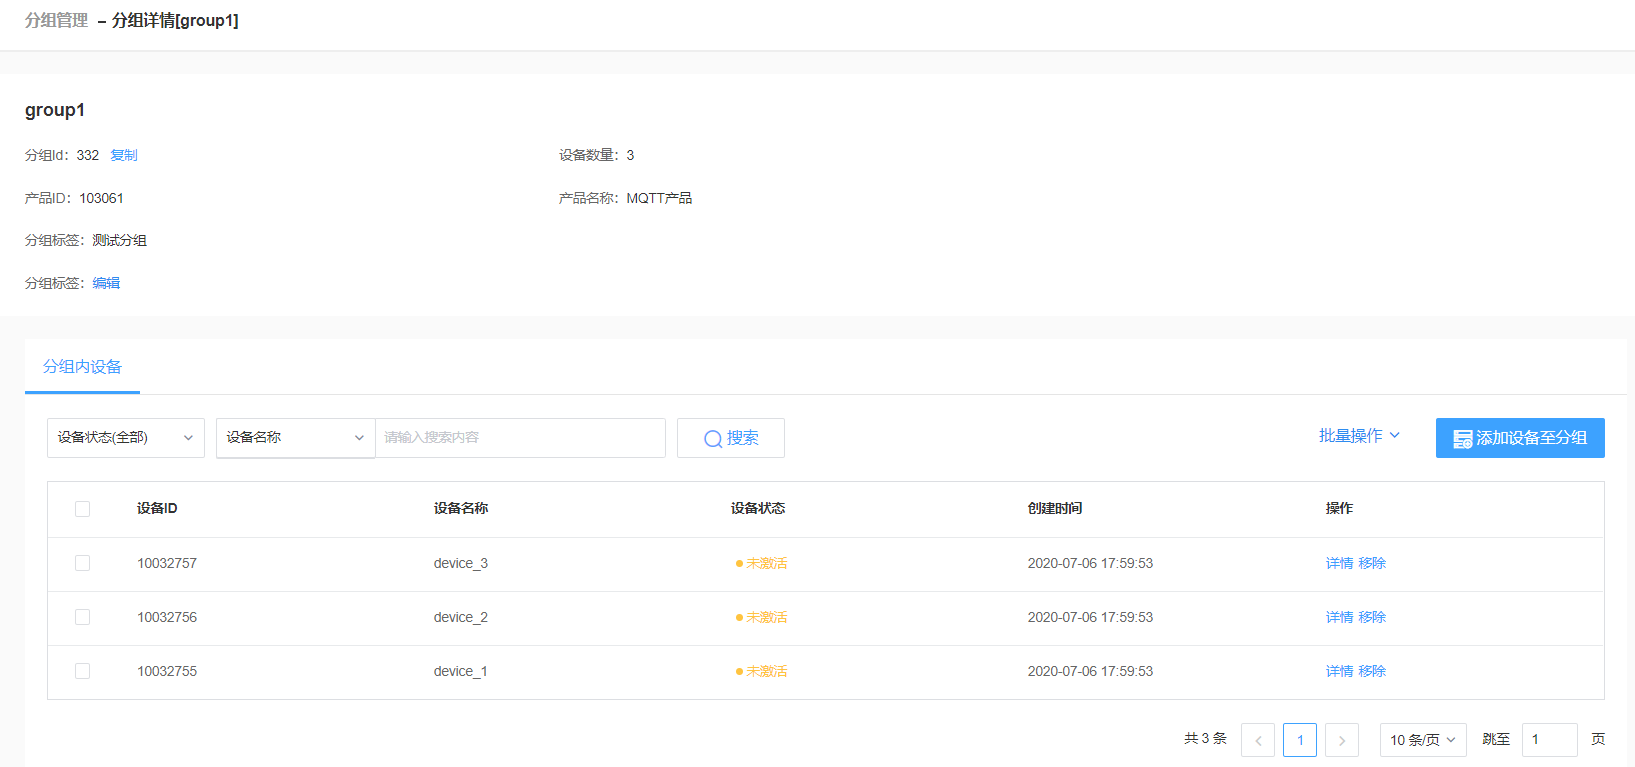
Task: Go to previous page arrow
Action: pyautogui.click(x=1257, y=740)
